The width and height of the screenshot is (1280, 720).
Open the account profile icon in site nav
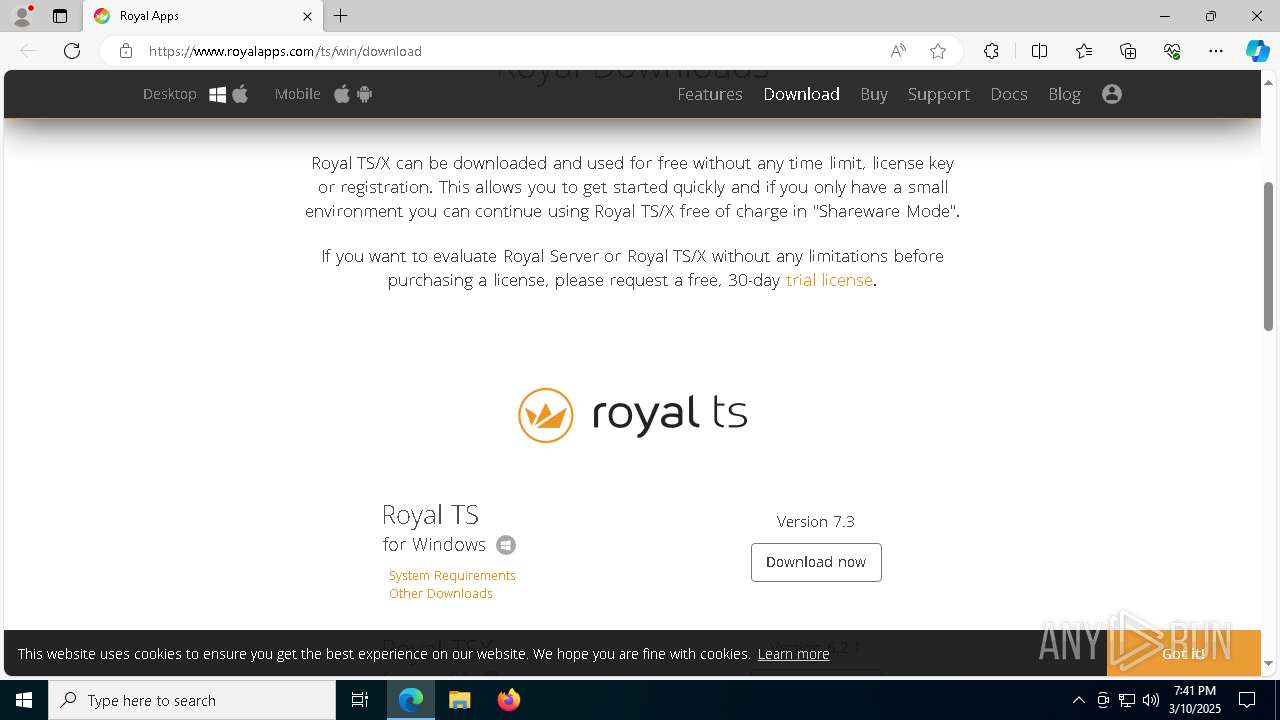point(1112,94)
